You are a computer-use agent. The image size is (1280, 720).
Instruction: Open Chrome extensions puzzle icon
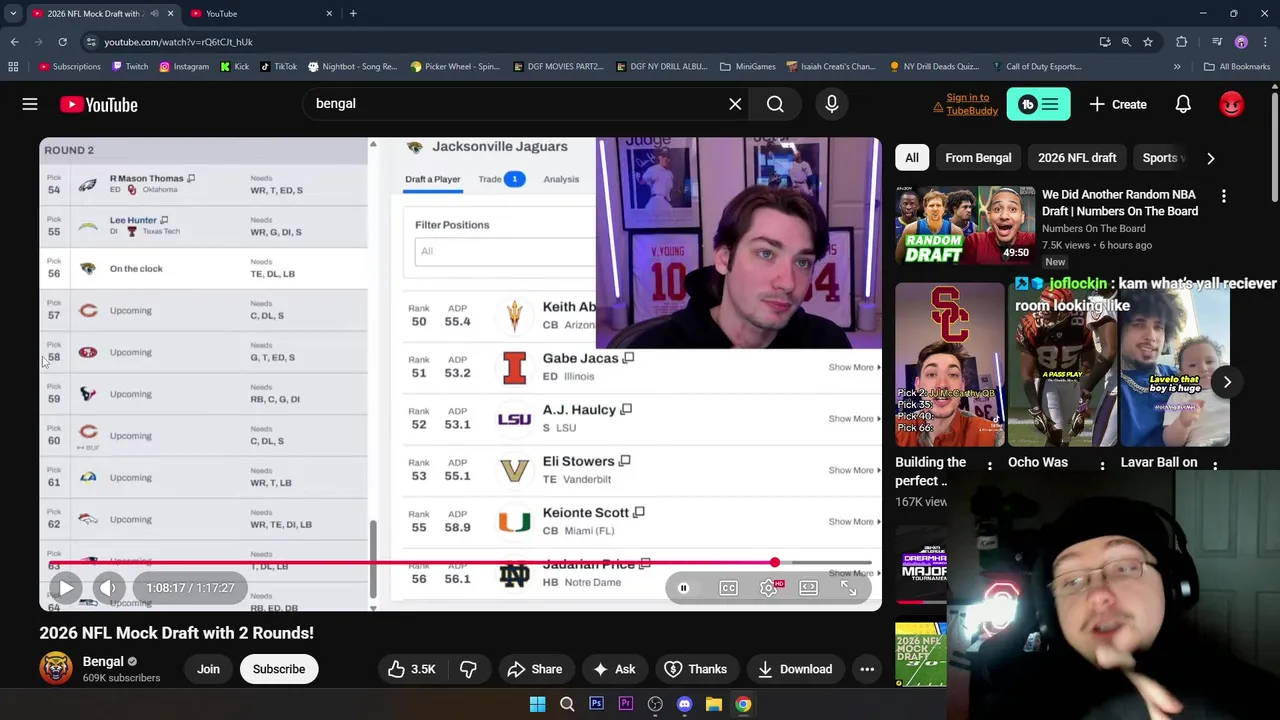tap(1182, 42)
